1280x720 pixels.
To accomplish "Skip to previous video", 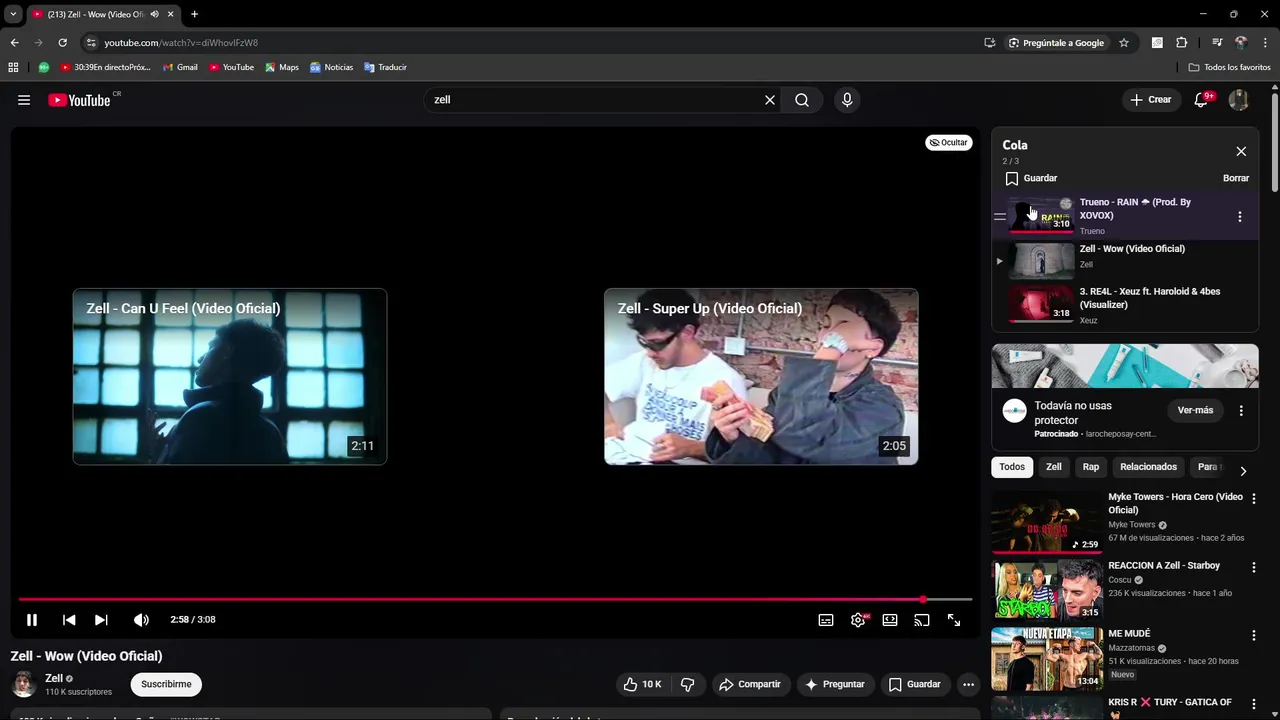I will click(69, 620).
